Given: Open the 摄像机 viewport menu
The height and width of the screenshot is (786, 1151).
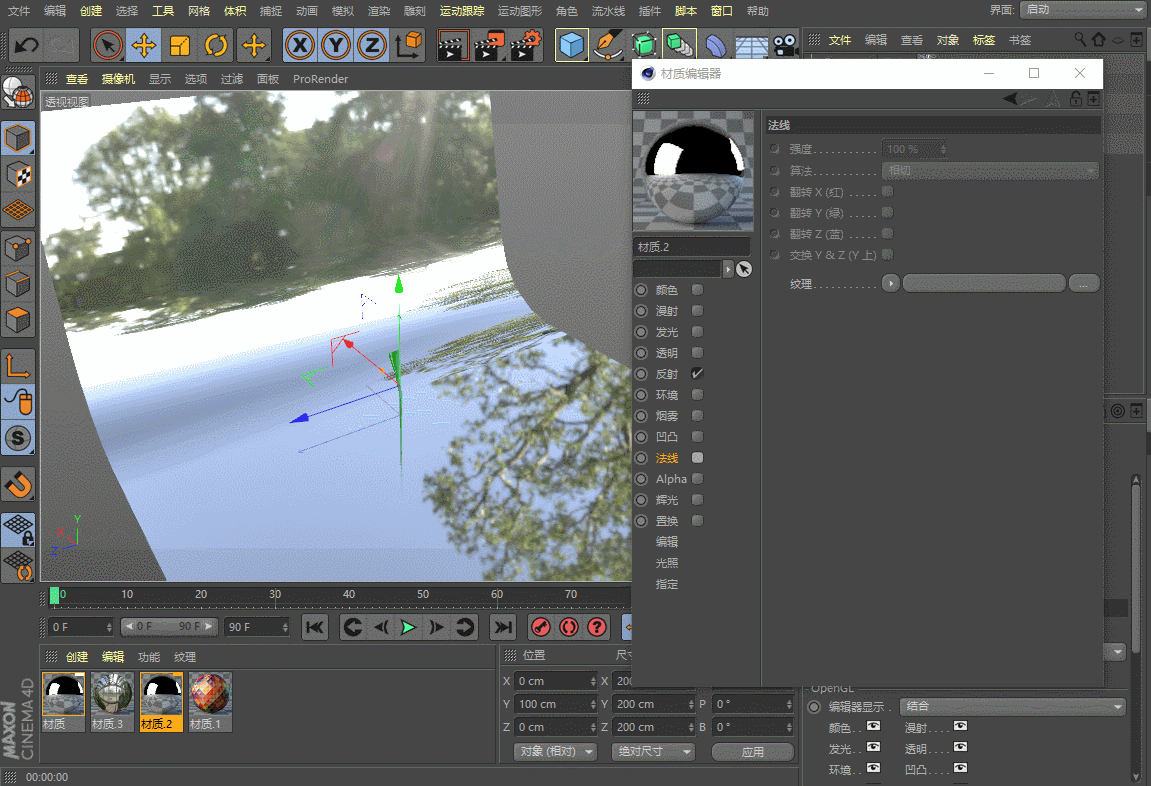Looking at the screenshot, I should point(118,79).
